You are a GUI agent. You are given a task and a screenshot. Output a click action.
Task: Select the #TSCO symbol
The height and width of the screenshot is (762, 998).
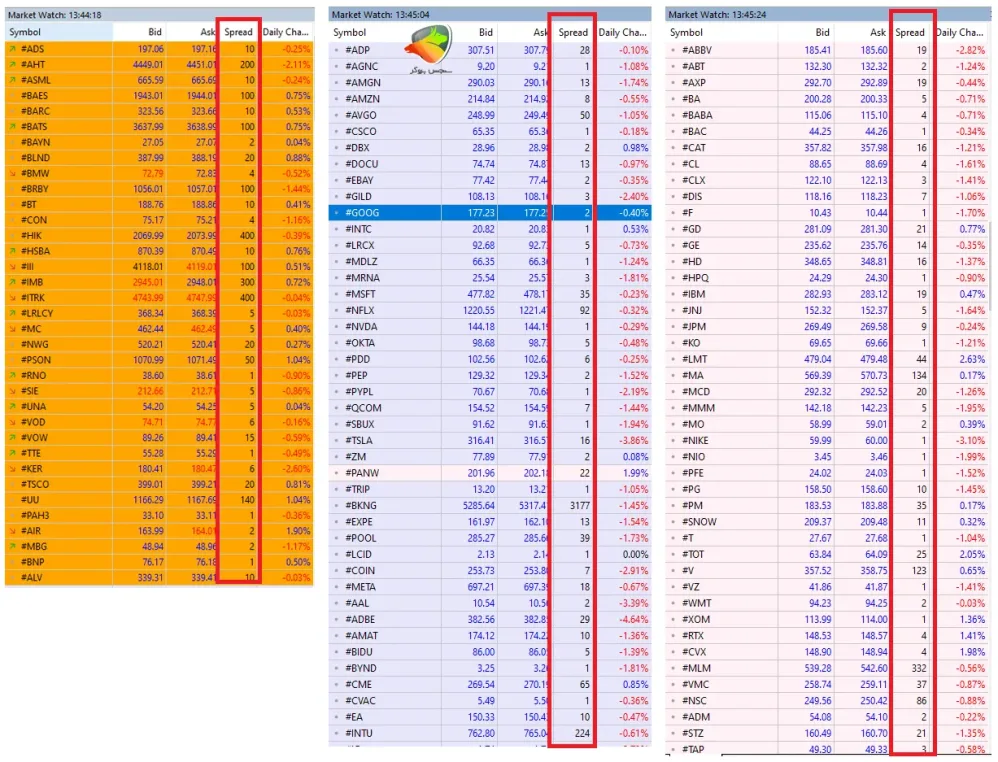[34, 484]
